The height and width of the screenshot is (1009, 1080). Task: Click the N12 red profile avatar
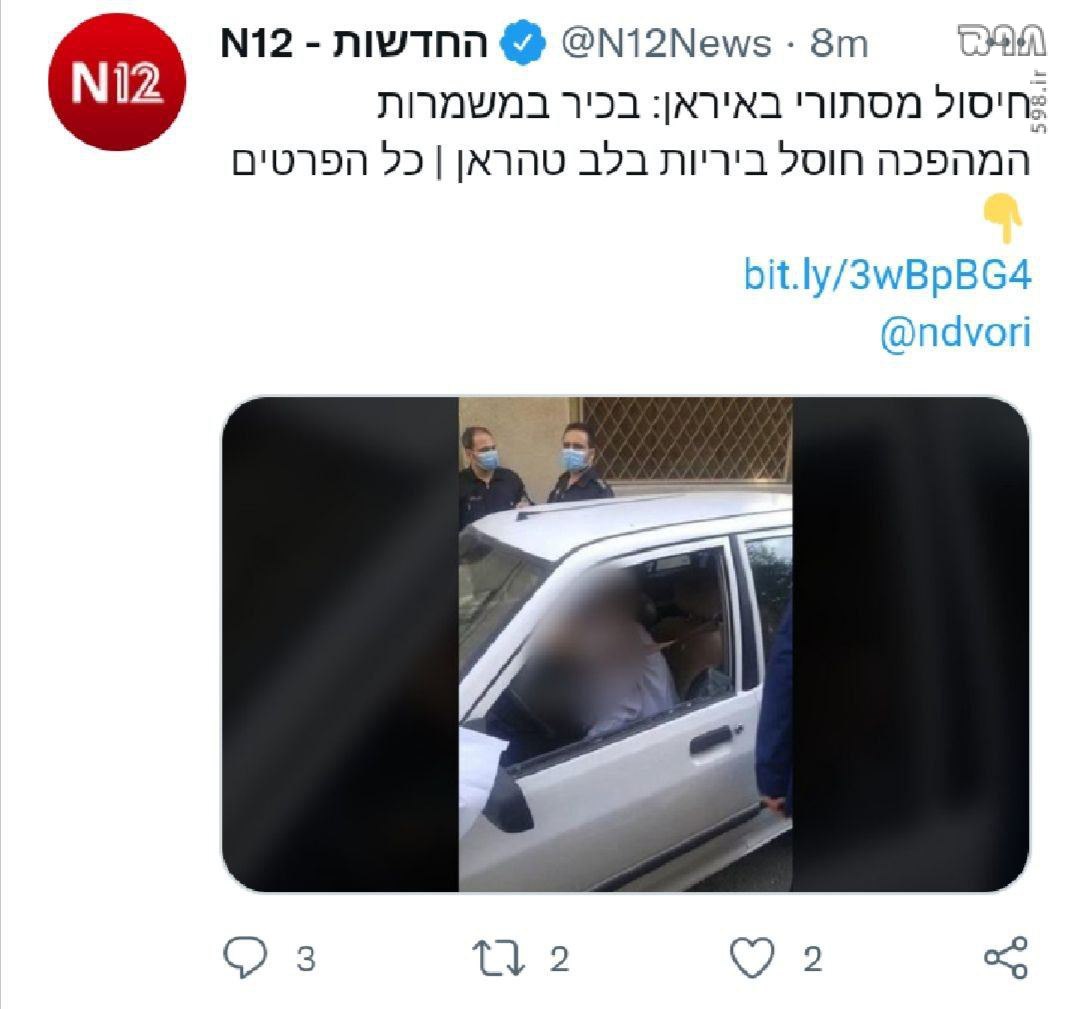point(116,81)
